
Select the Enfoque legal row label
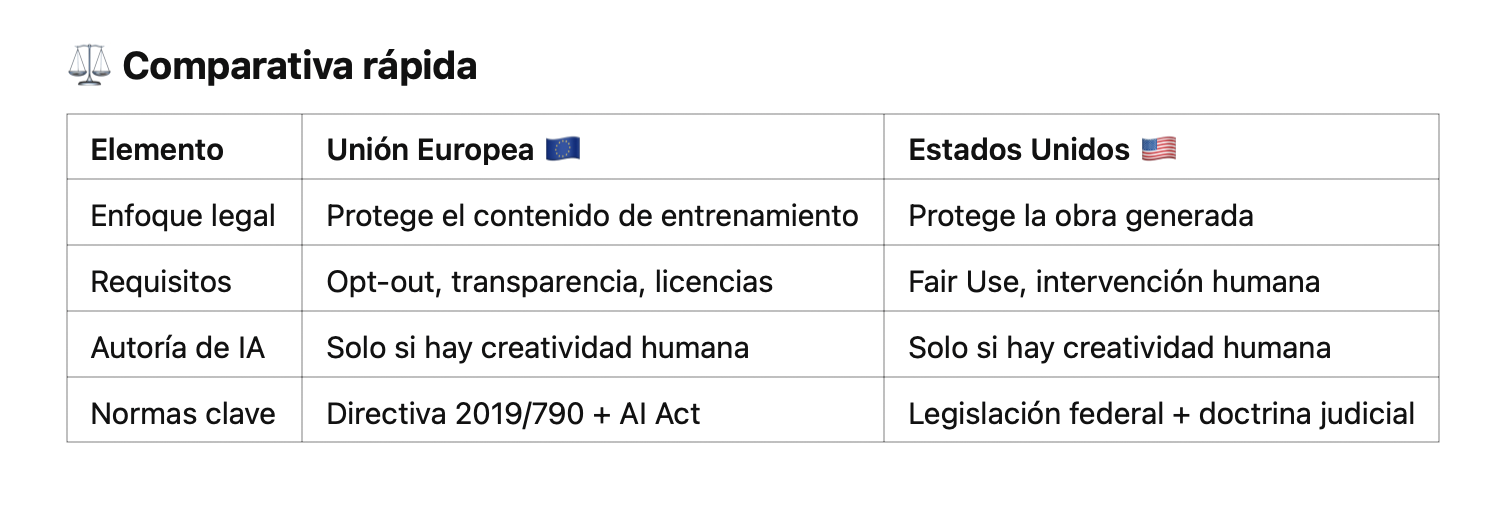pos(183,216)
